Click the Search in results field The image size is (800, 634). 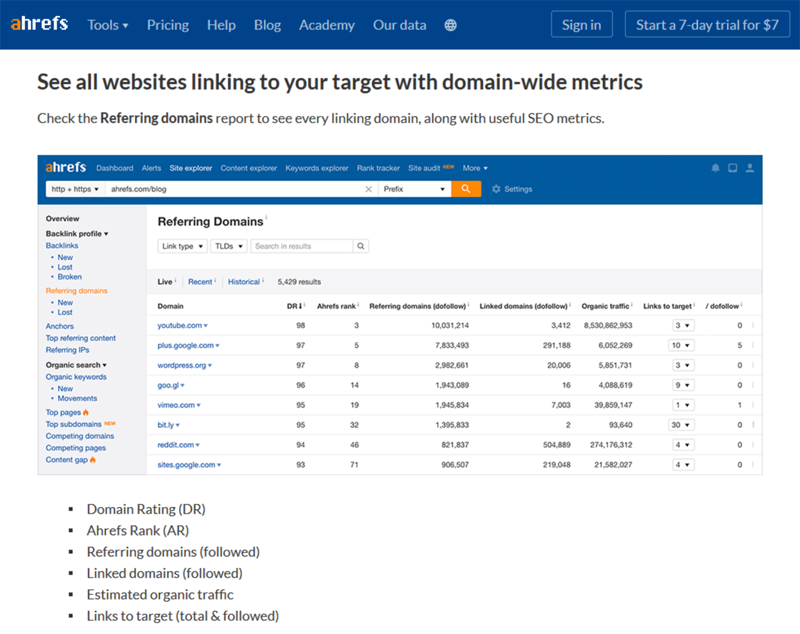pyautogui.click(x=302, y=246)
